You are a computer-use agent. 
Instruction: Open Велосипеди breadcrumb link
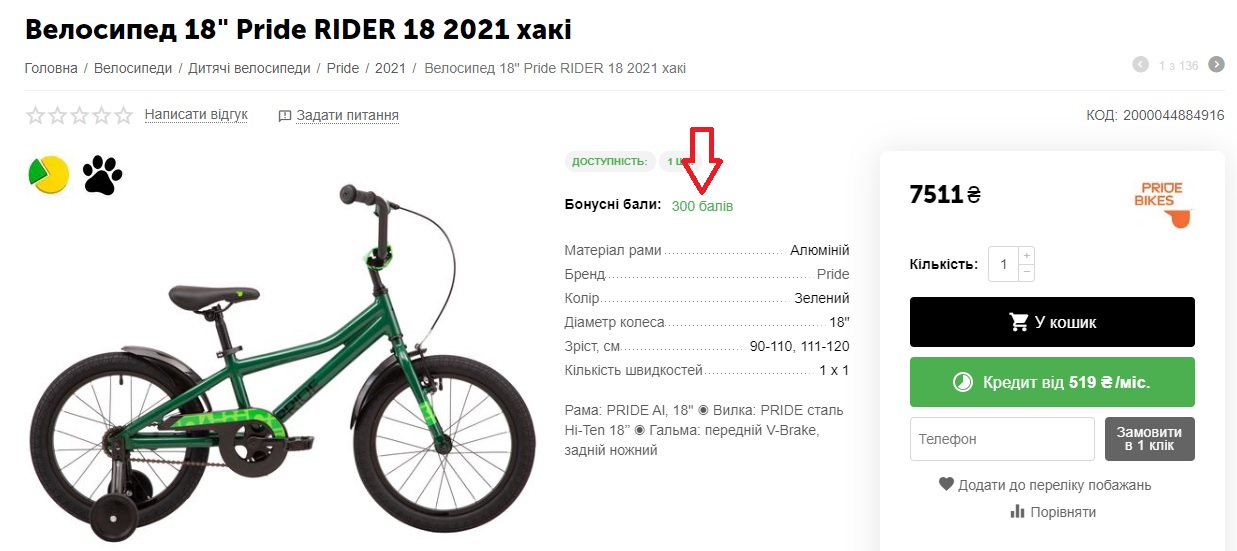(133, 68)
